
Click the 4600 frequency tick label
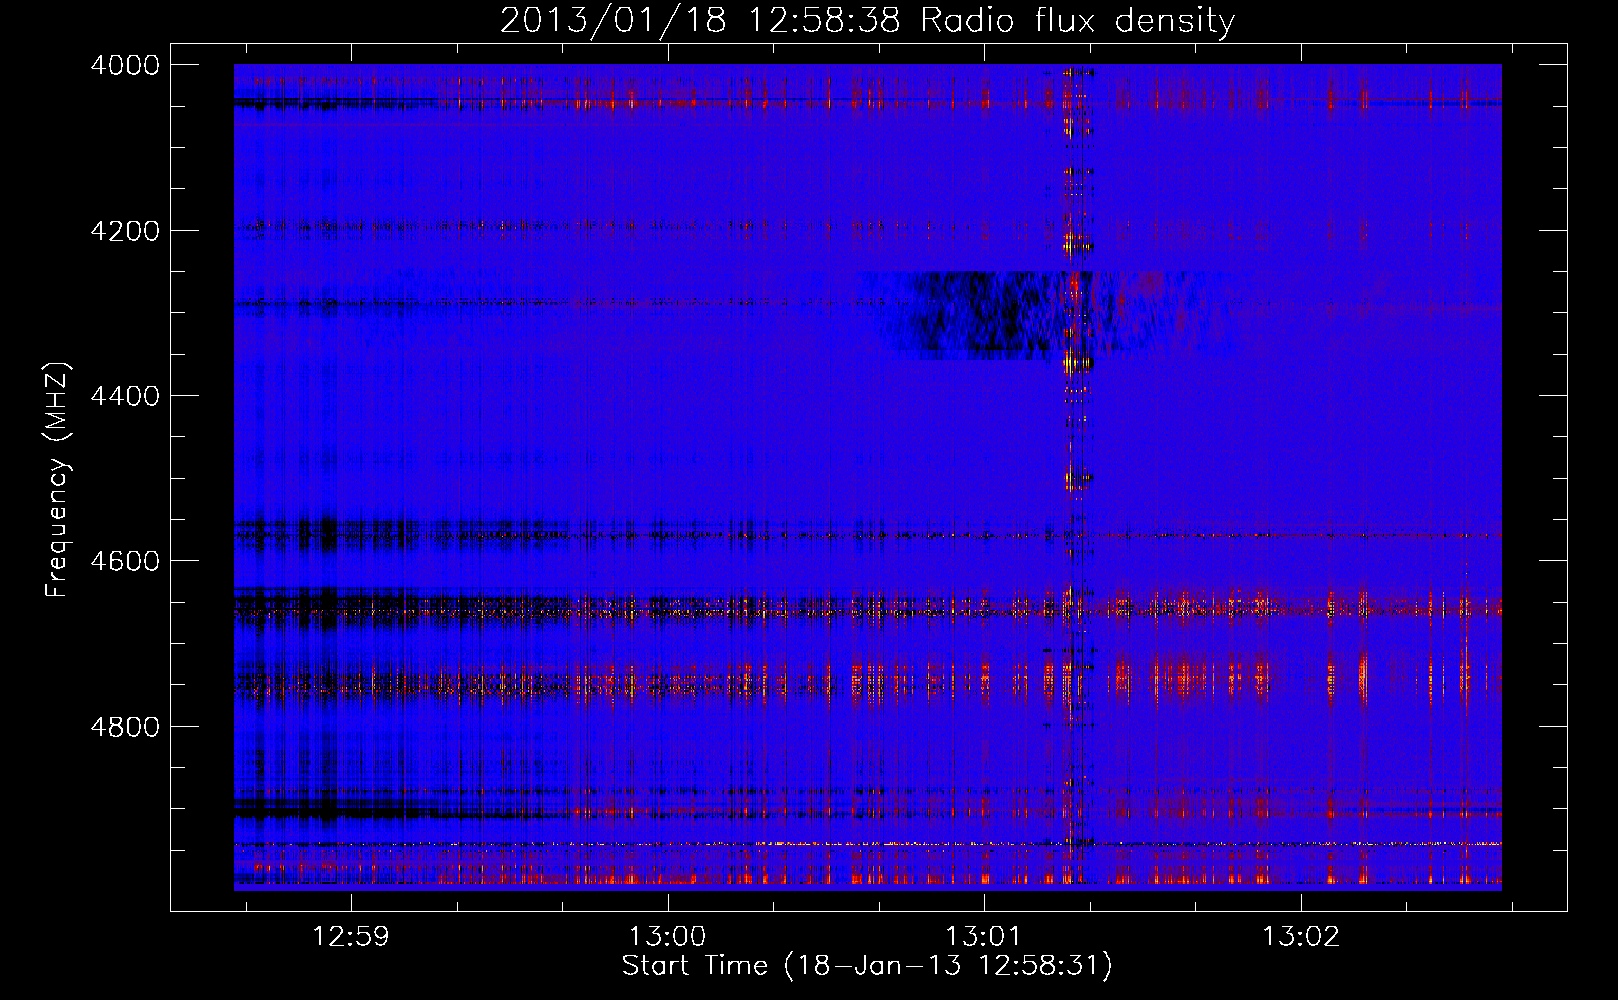125,561
